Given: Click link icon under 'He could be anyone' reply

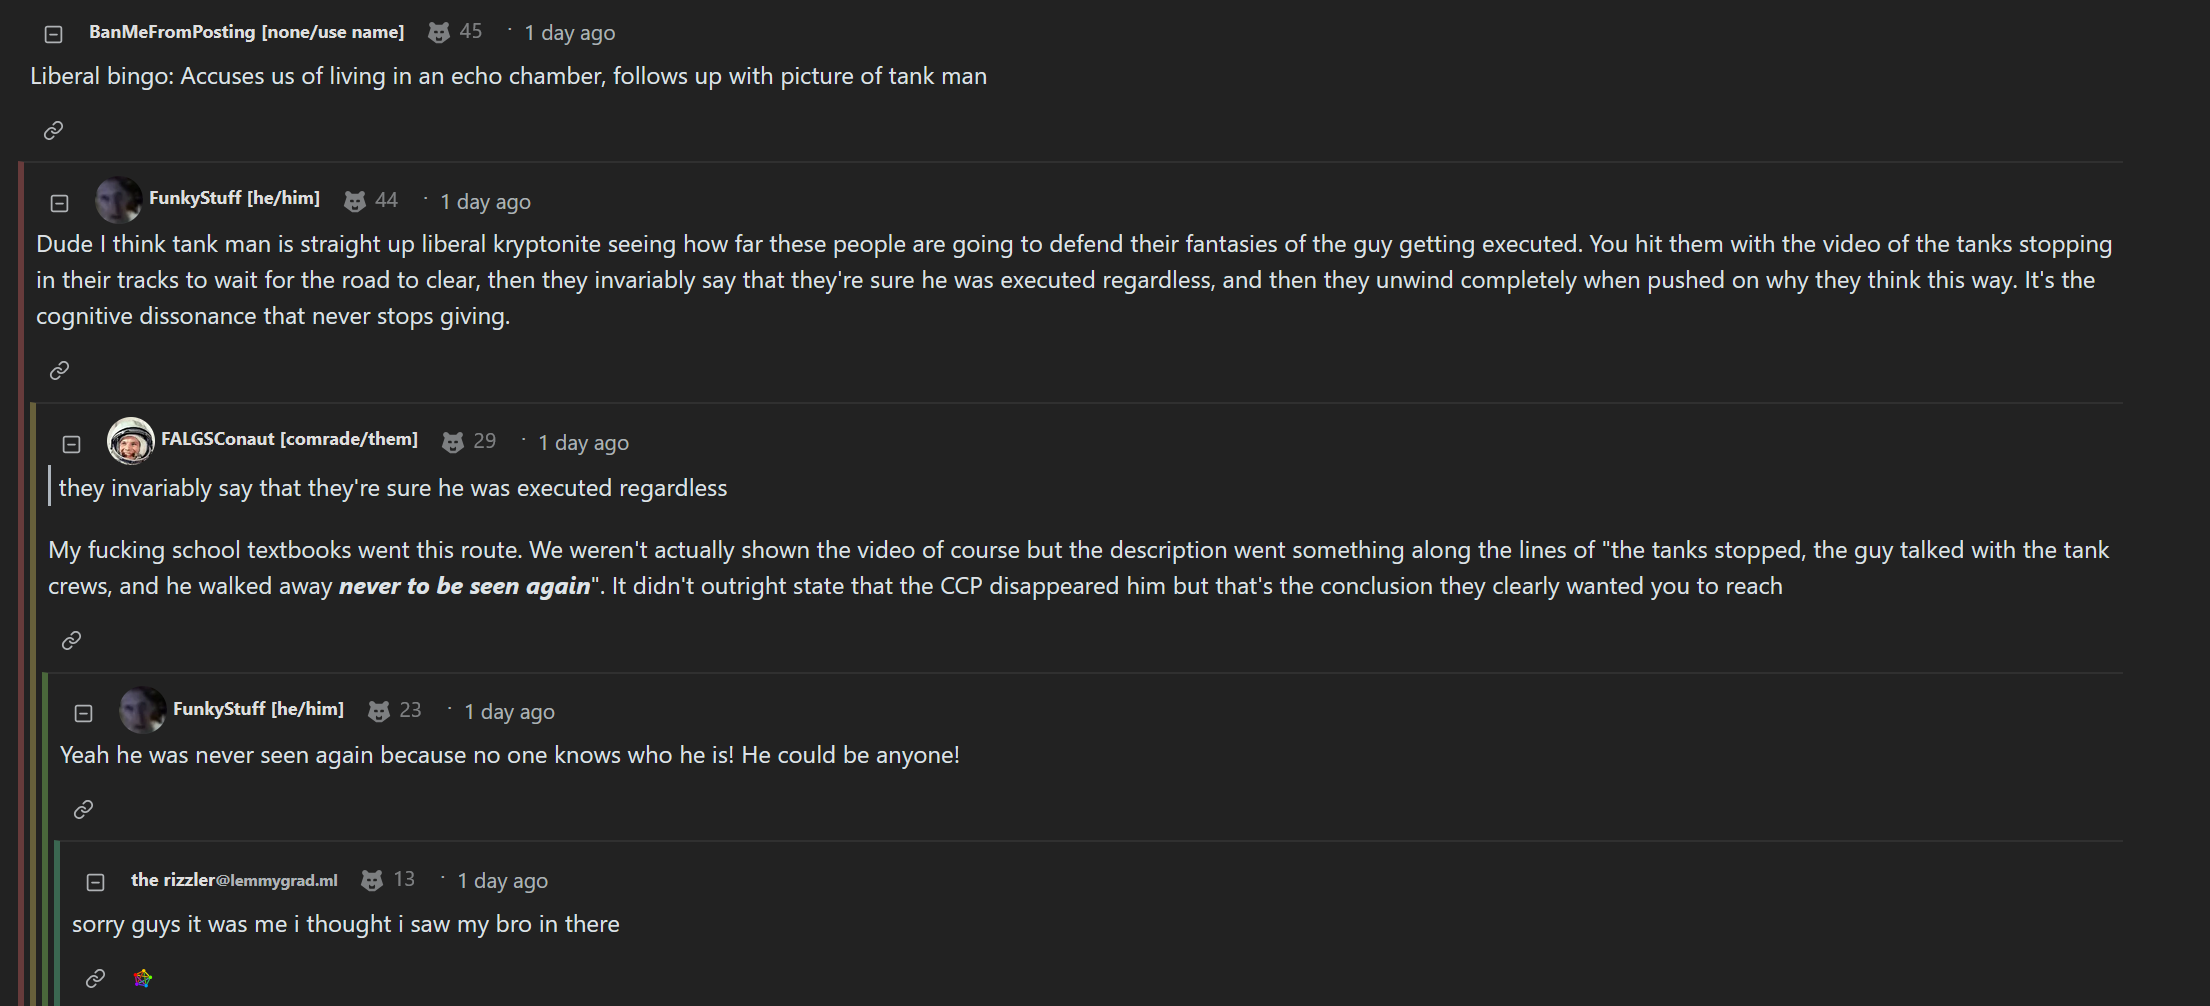Looking at the screenshot, I should click(84, 809).
